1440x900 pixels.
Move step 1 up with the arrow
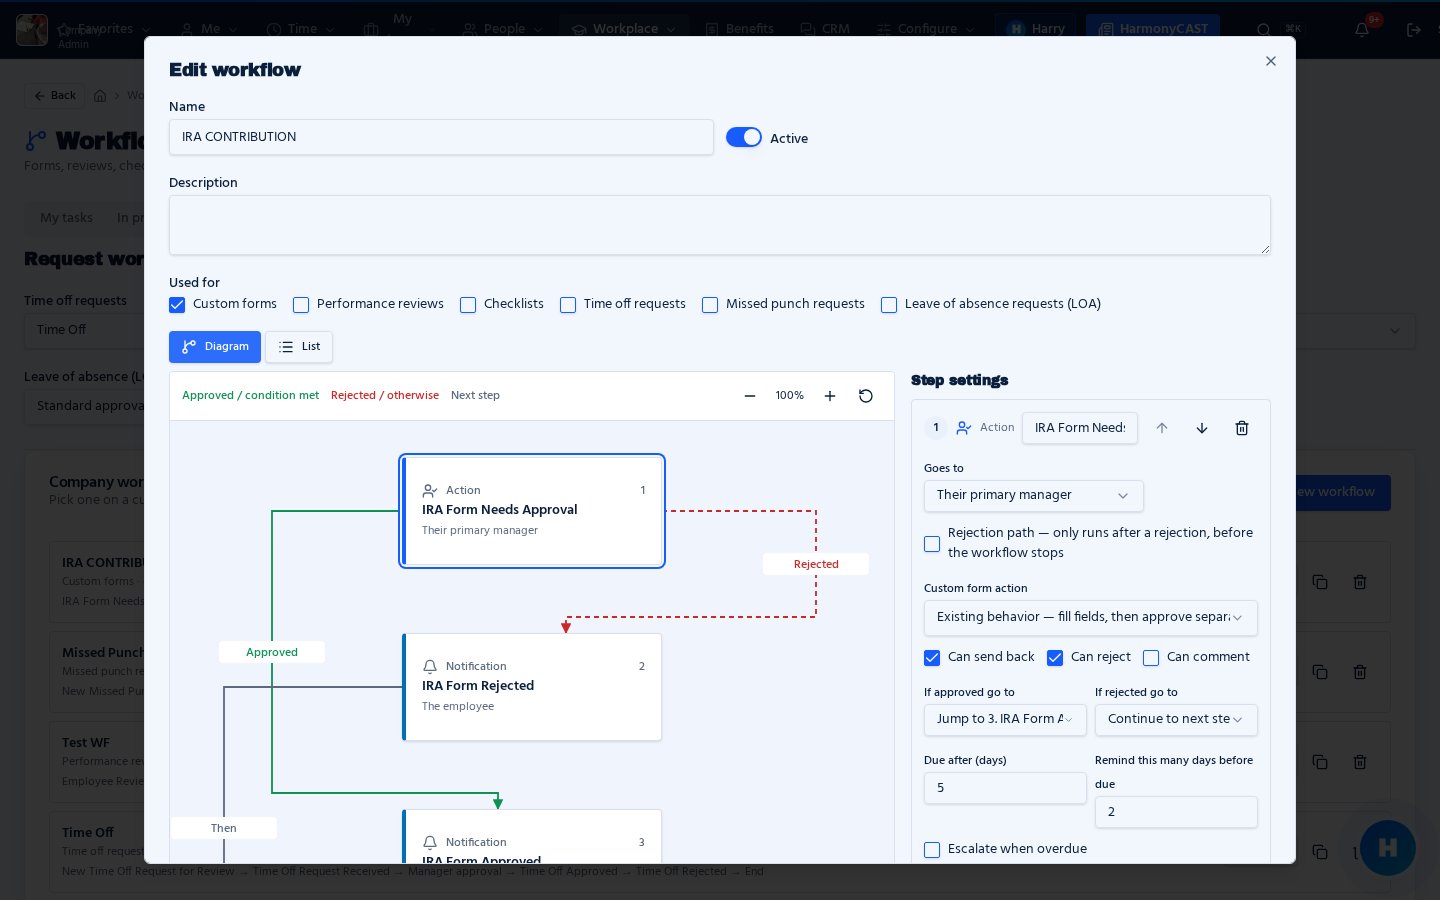1162,428
